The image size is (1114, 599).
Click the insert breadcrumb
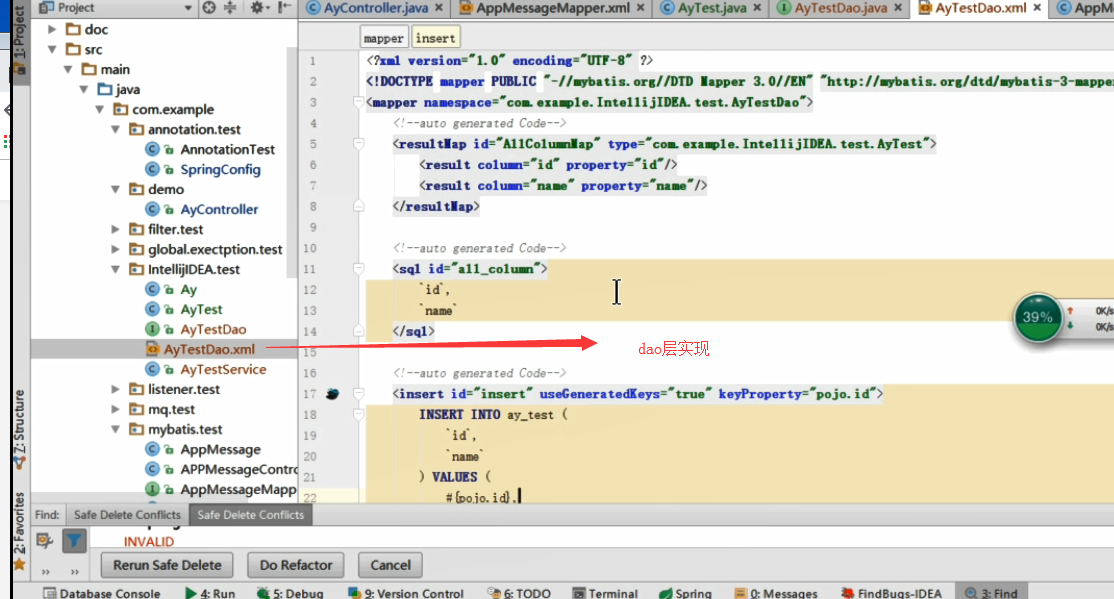(x=436, y=38)
